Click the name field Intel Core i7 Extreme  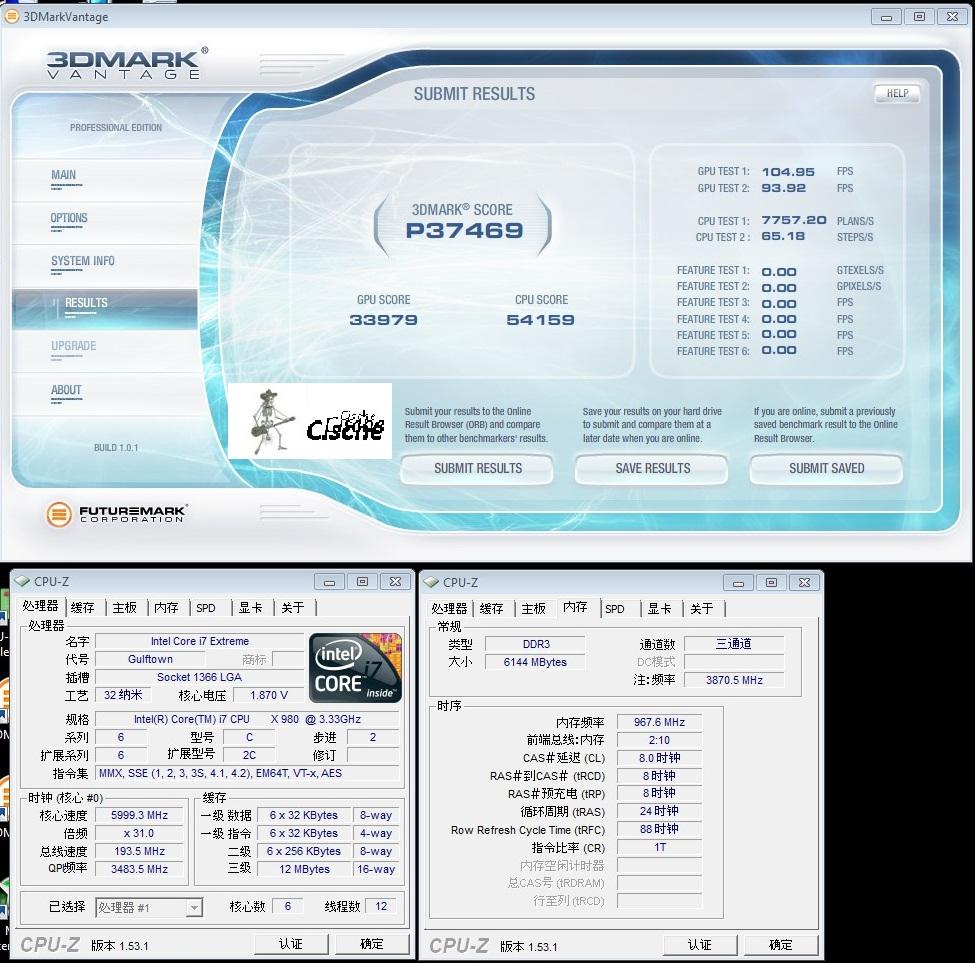[200, 641]
